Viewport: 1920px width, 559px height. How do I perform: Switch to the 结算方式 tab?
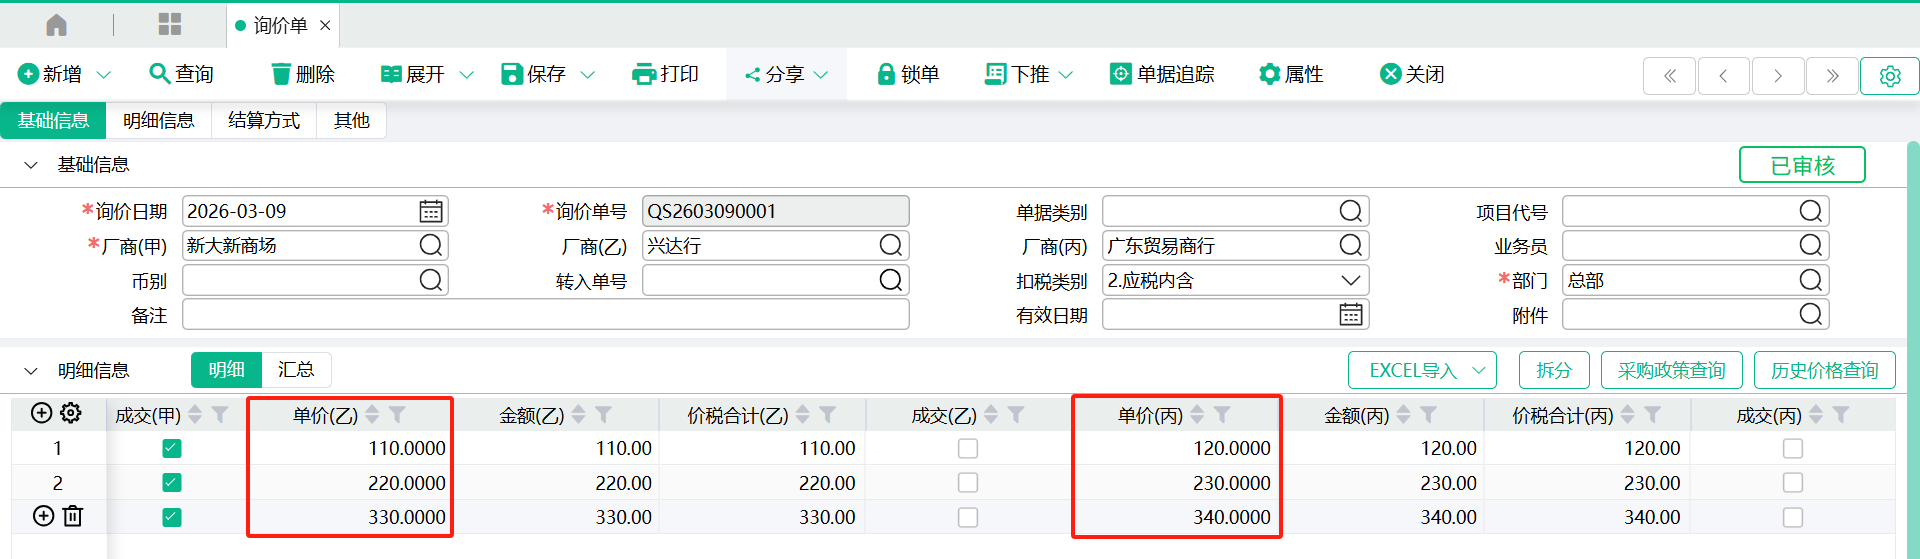(x=264, y=121)
